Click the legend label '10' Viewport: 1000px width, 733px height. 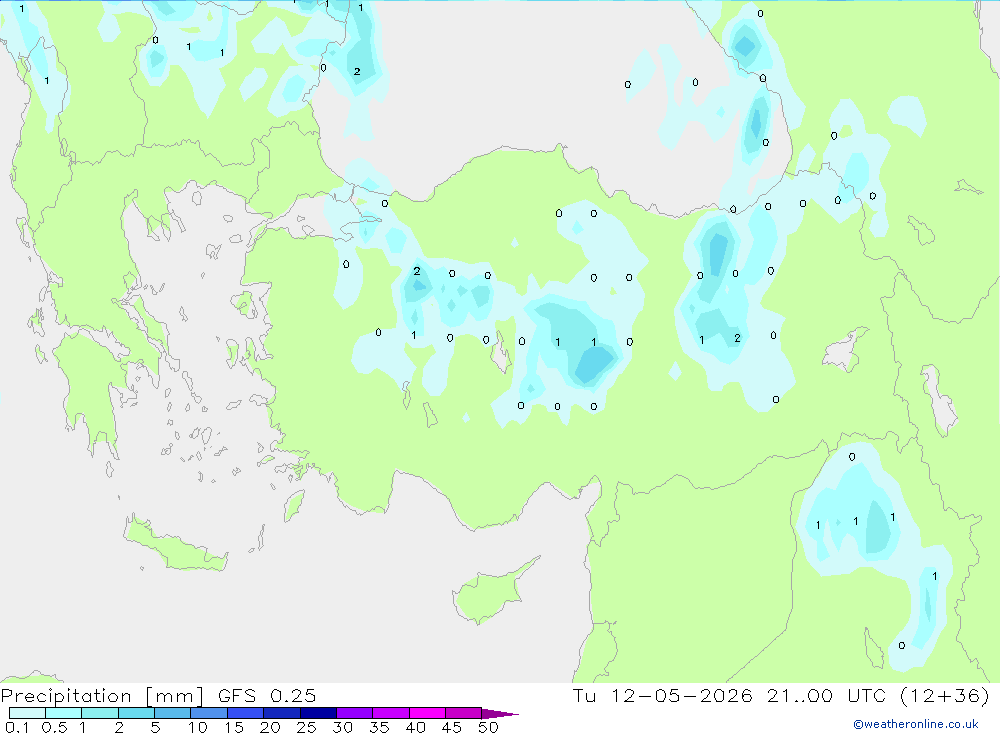(198, 727)
